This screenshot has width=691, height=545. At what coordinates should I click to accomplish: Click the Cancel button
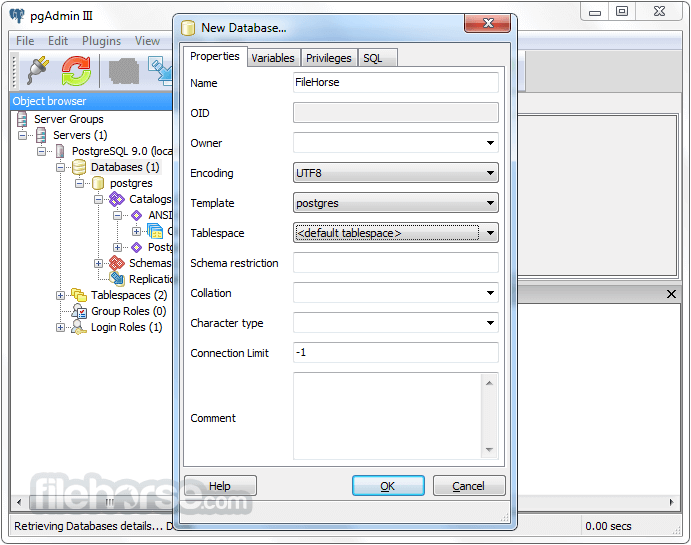tap(468, 486)
